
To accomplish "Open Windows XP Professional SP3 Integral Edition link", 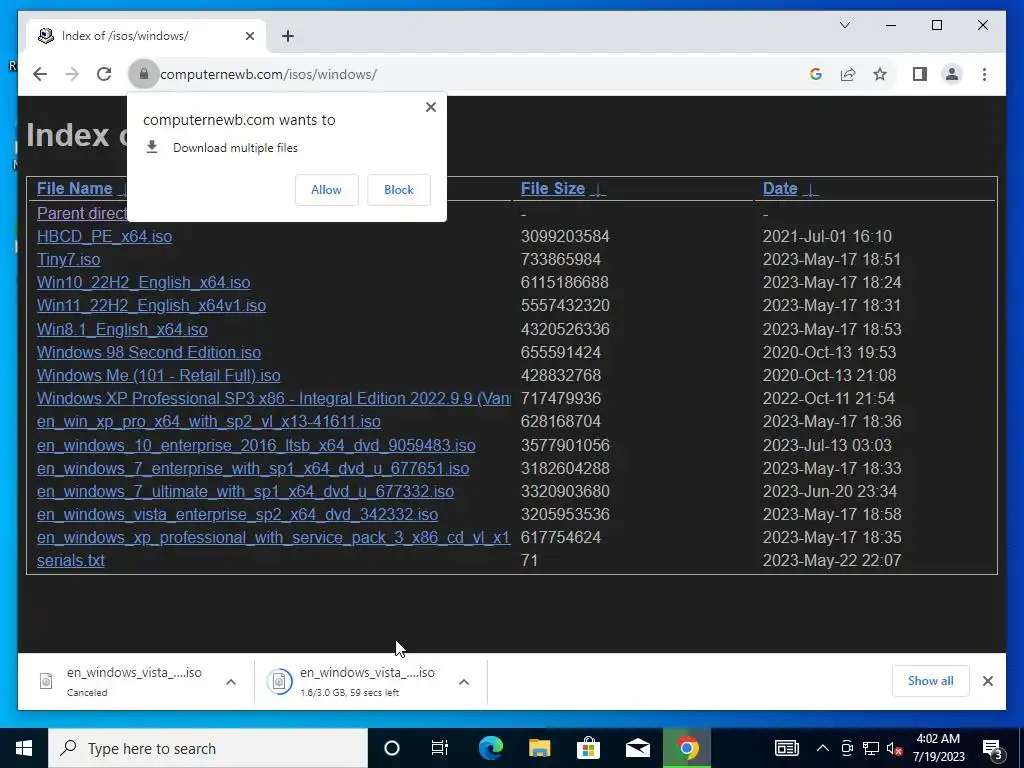I will coord(274,398).
